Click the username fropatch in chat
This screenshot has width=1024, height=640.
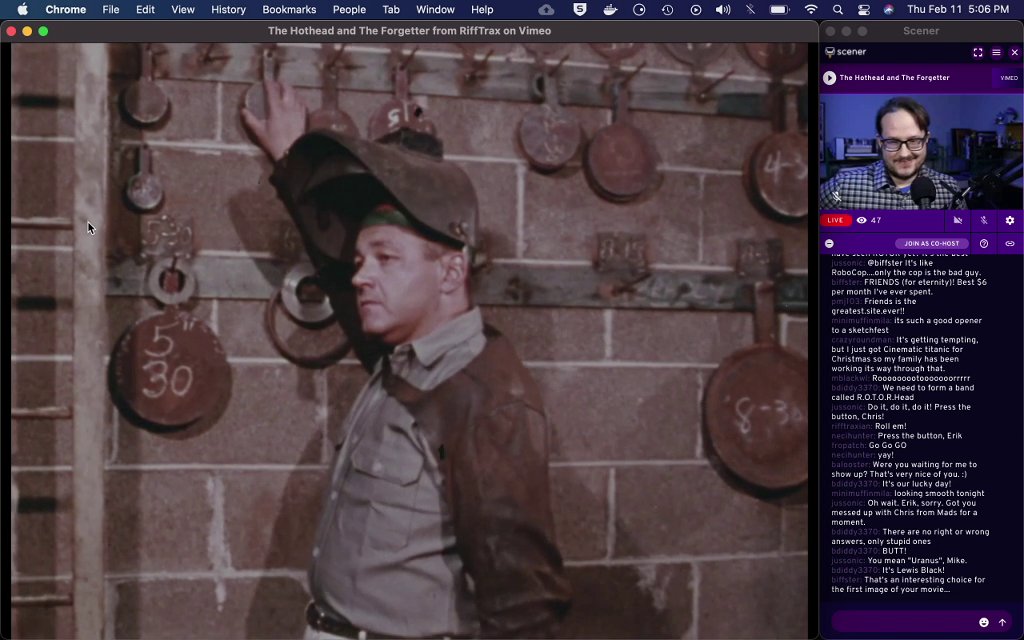click(x=848, y=445)
